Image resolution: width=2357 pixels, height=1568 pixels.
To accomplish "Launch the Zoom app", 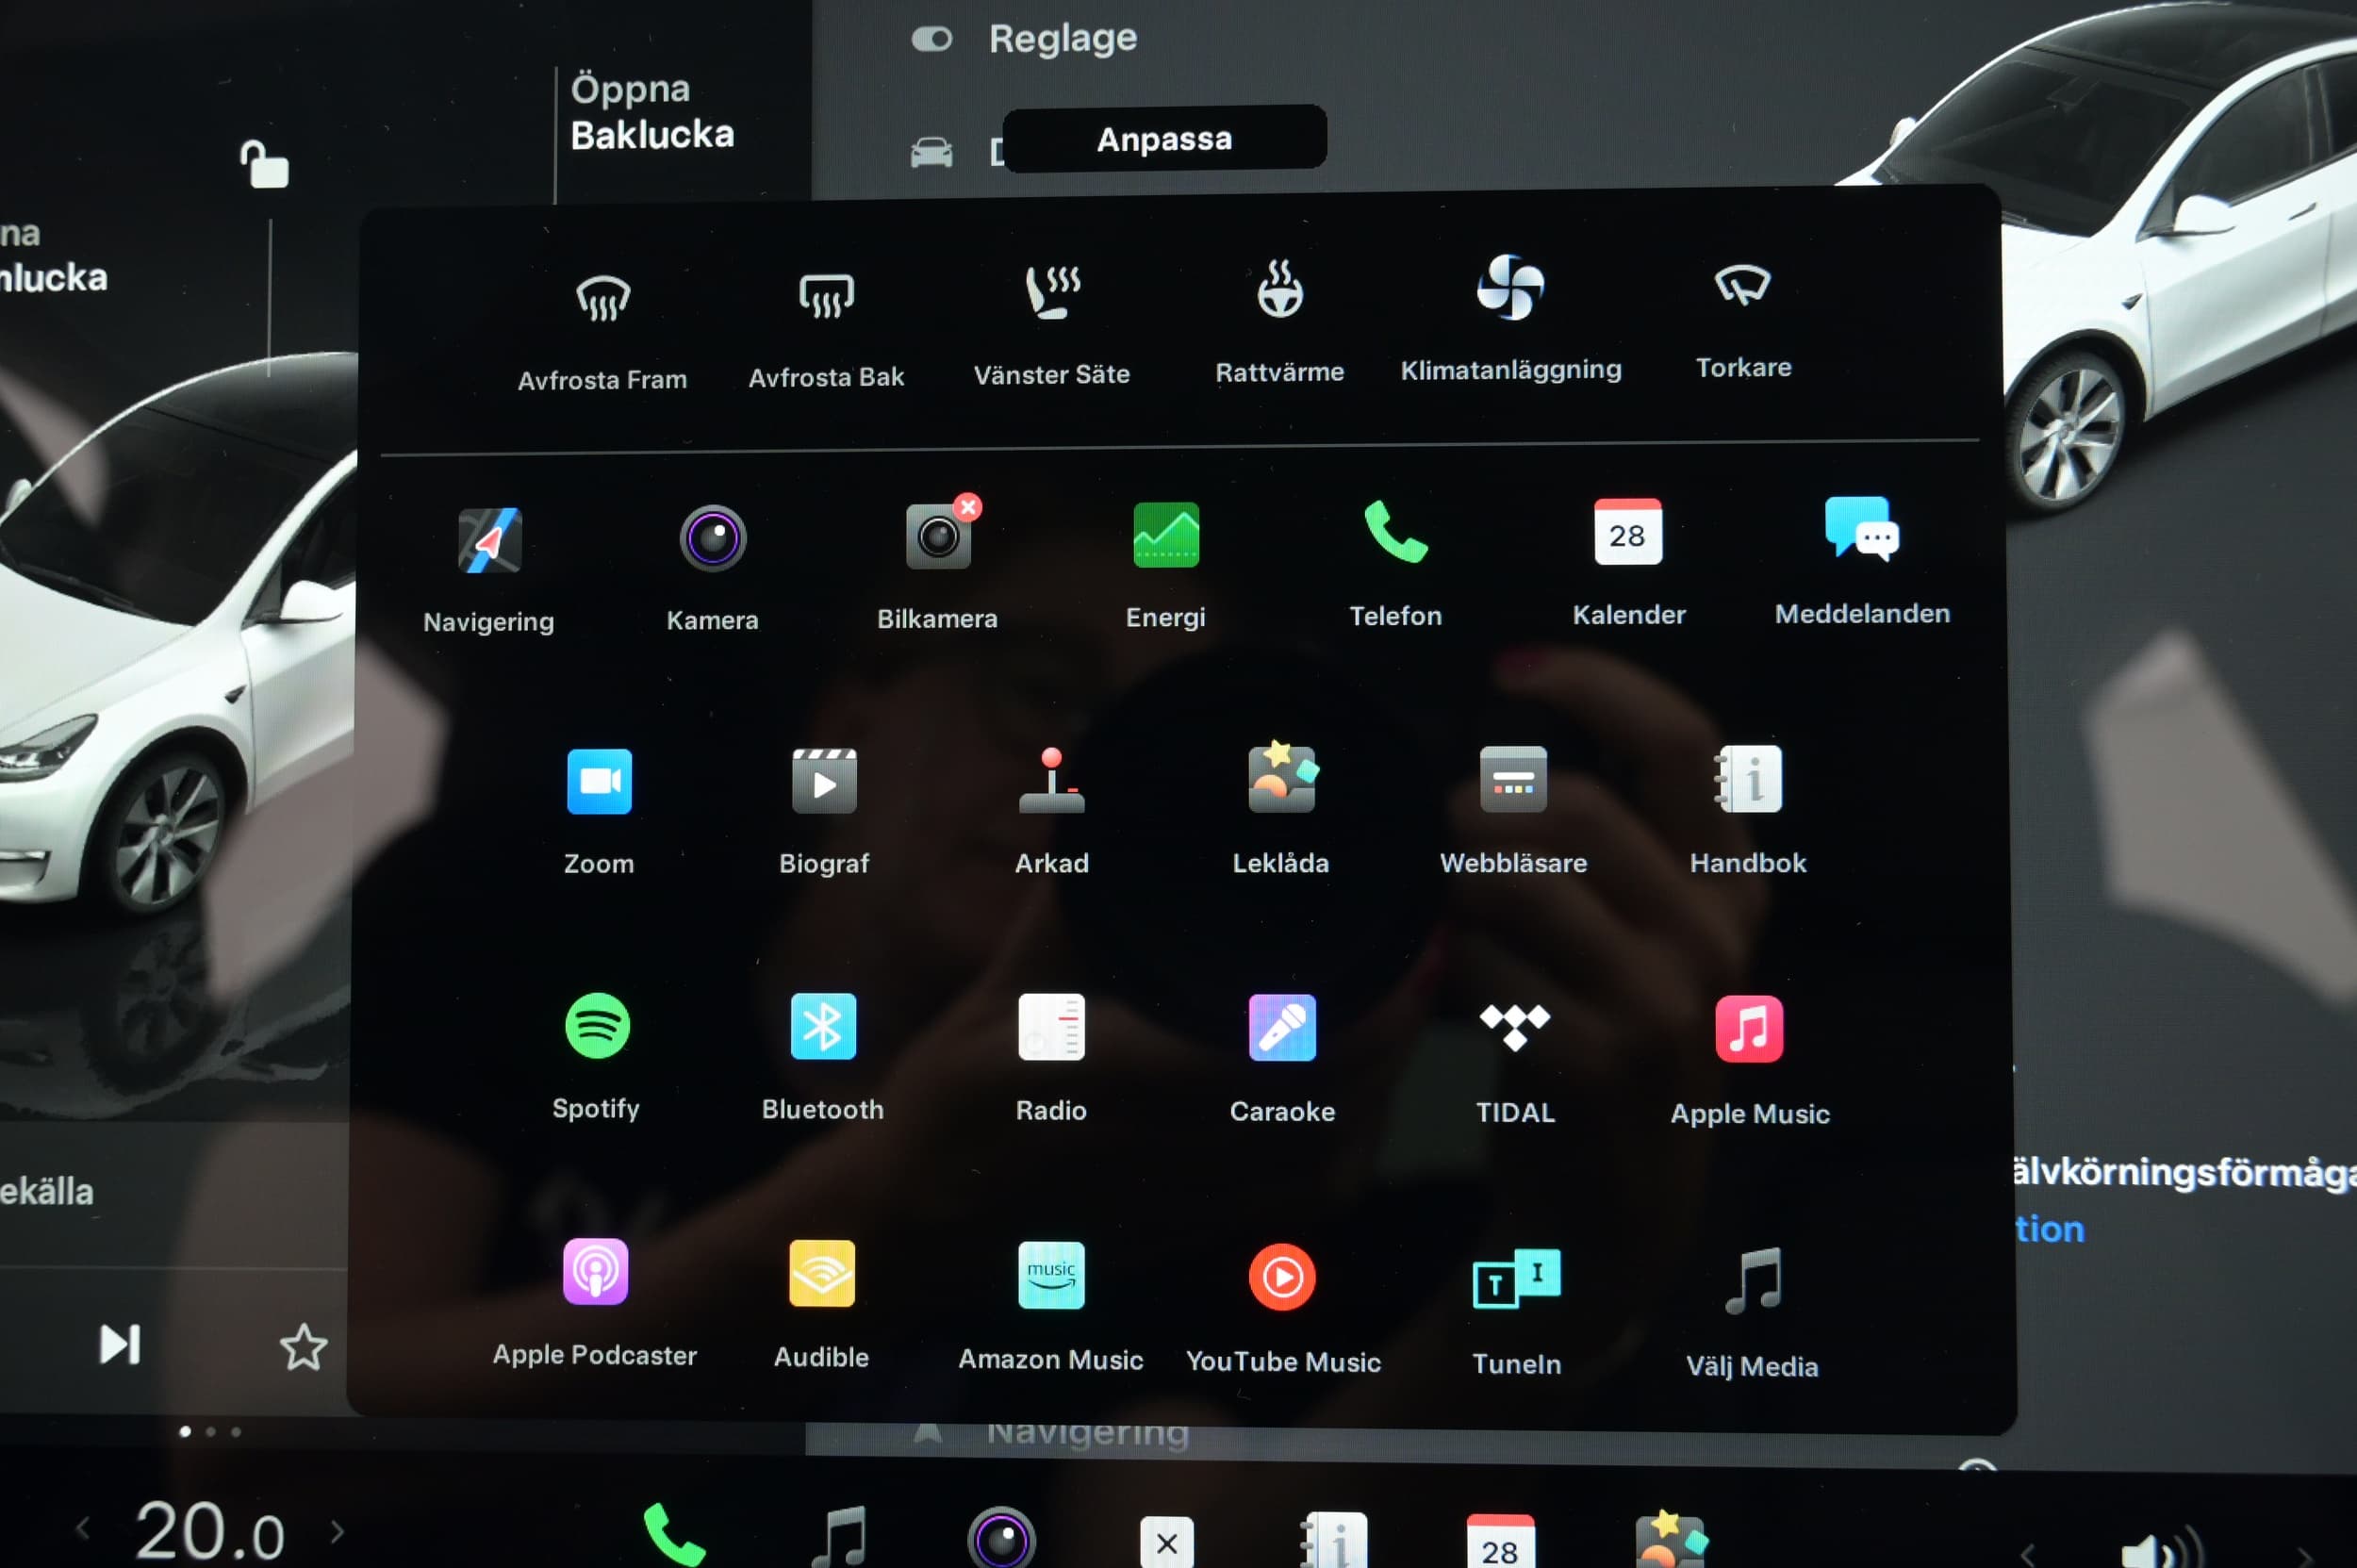I will point(598,813).
